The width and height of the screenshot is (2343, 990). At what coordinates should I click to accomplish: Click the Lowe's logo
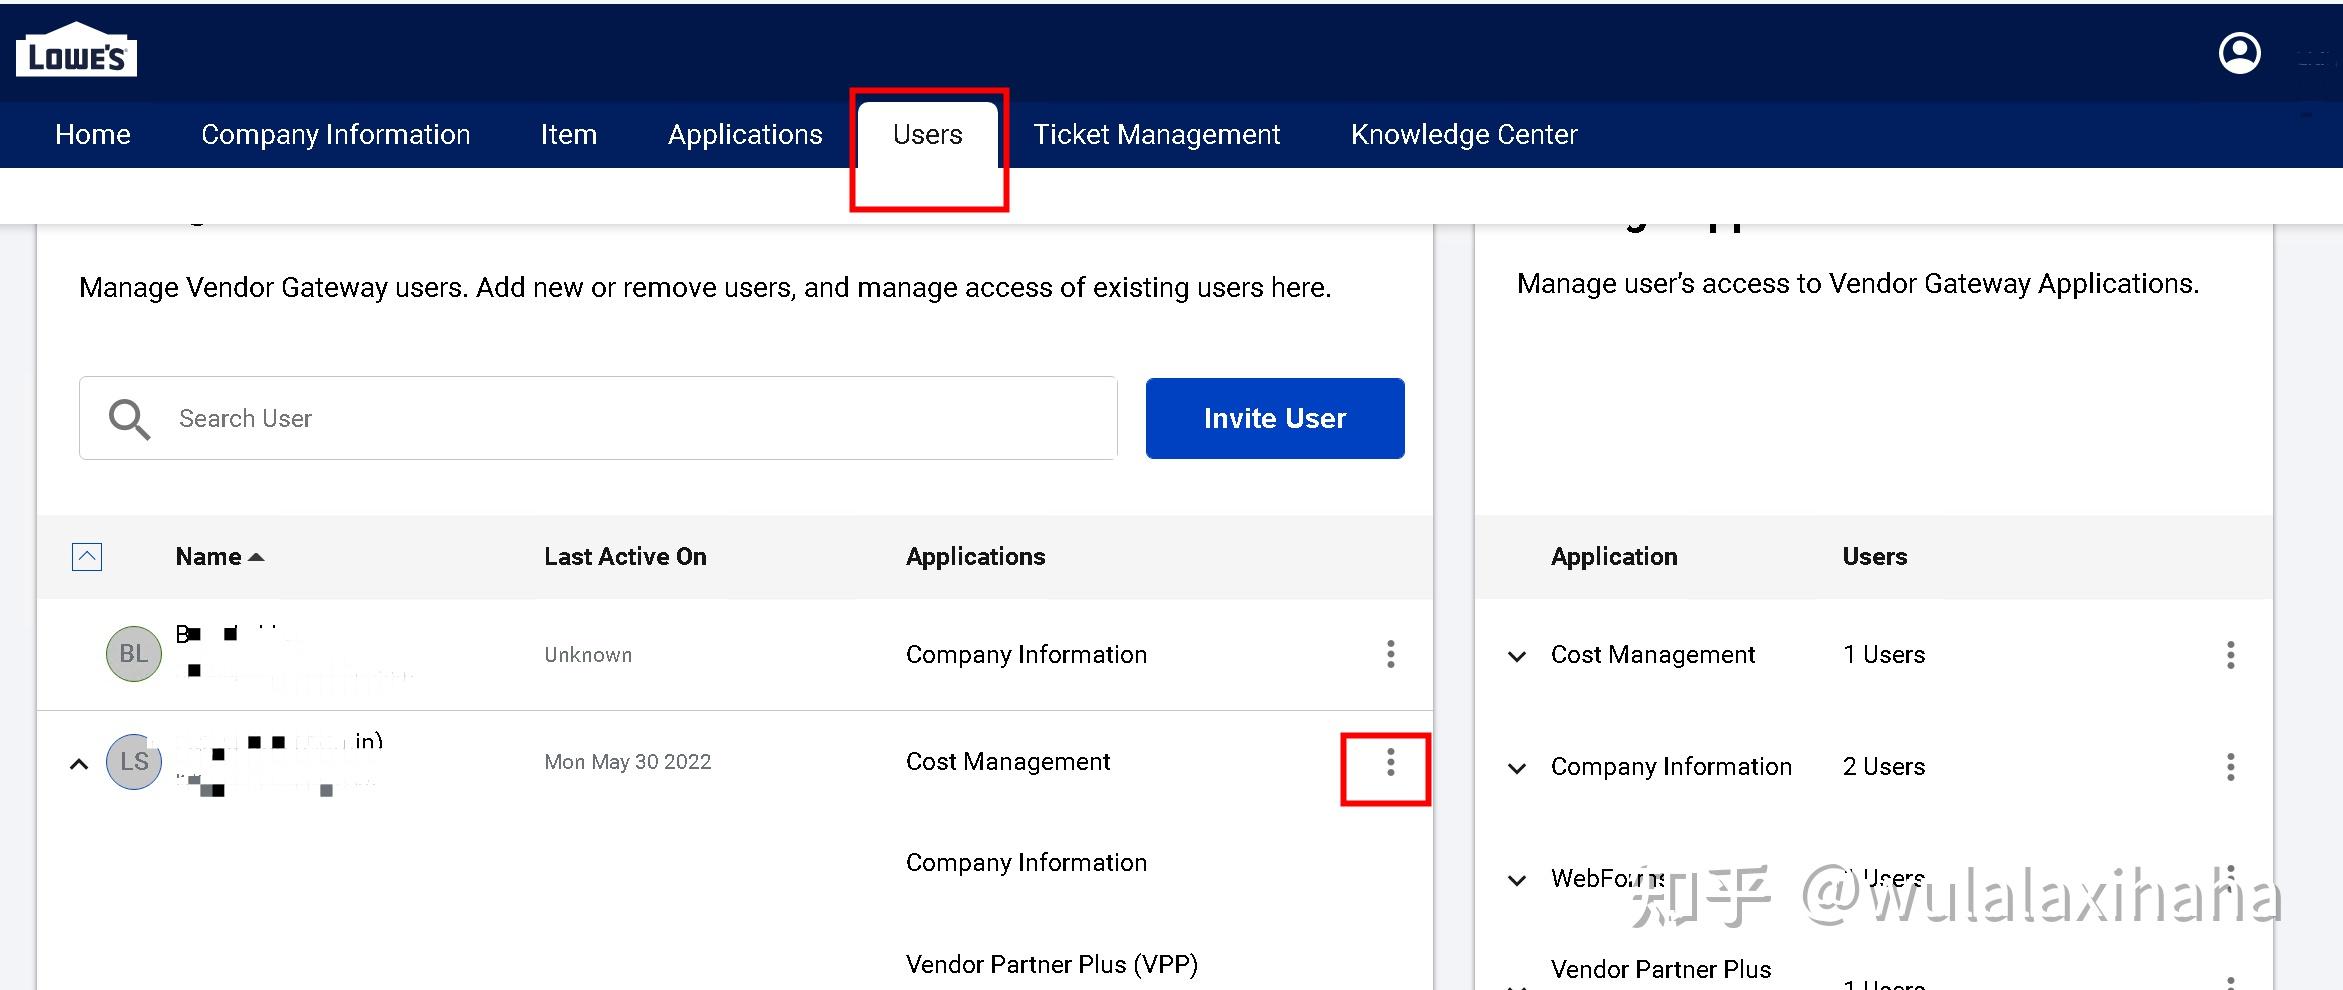[76, 51]
